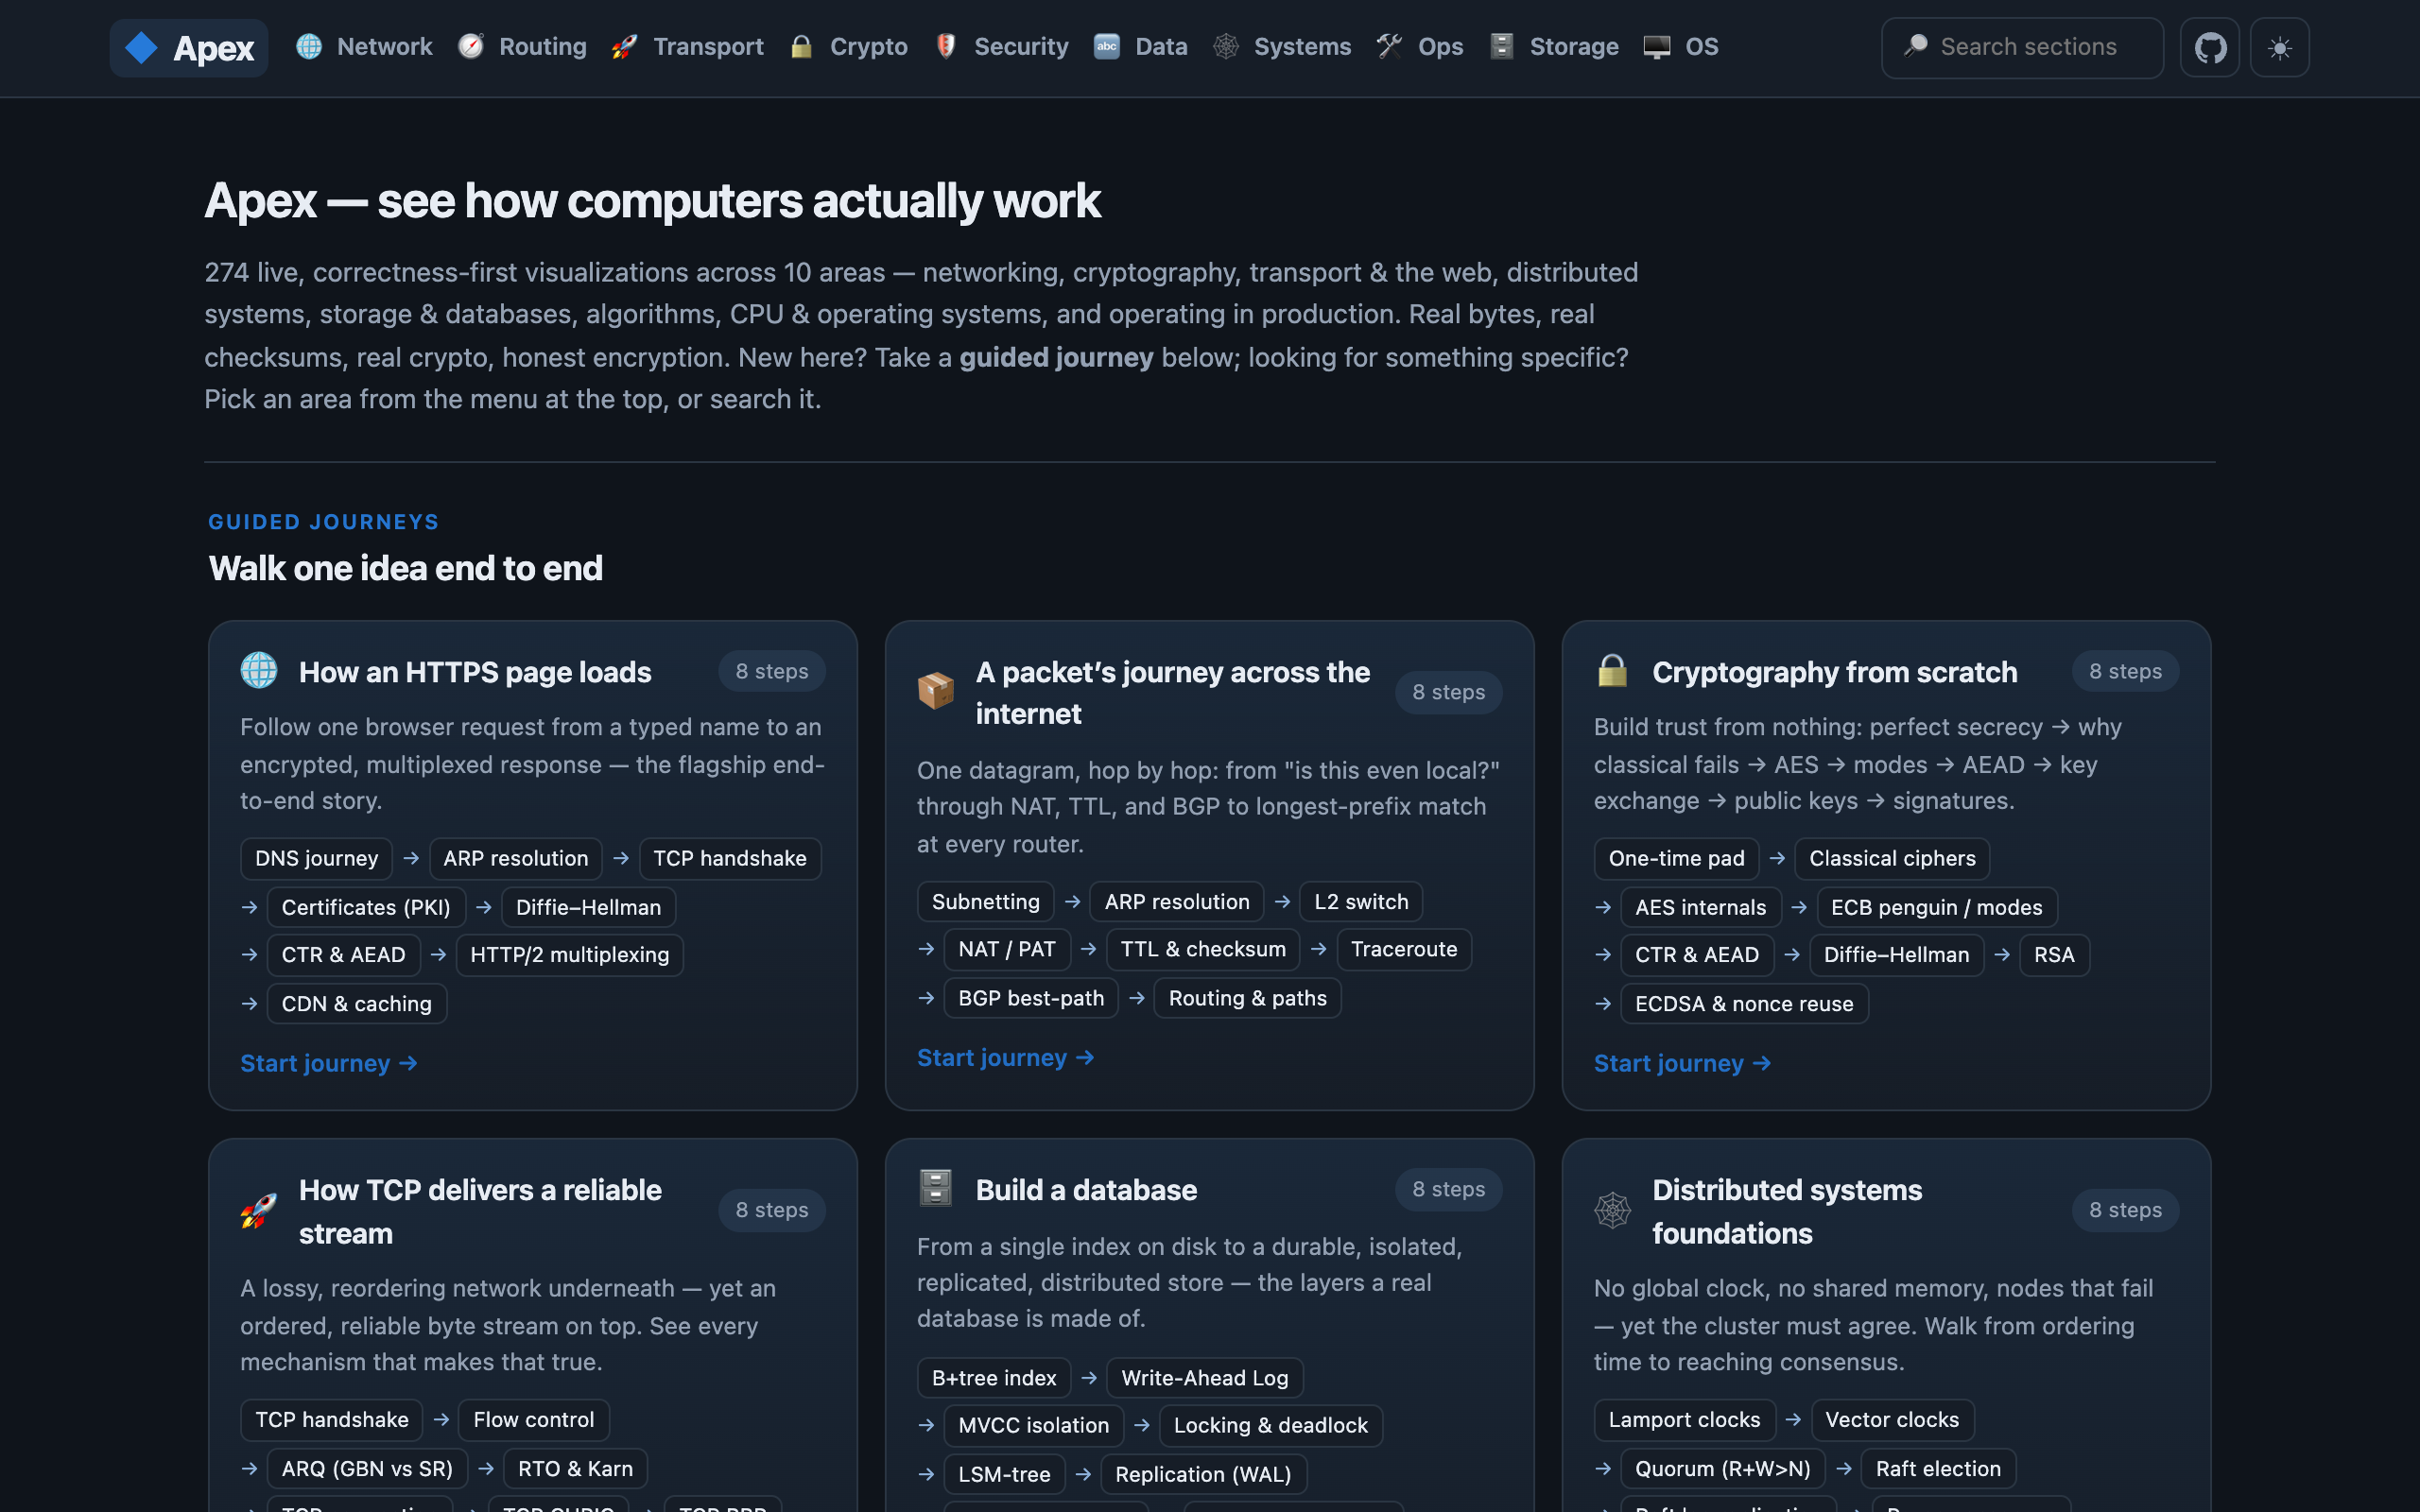Open the Traceroute step

click(x=1404, y=949)
